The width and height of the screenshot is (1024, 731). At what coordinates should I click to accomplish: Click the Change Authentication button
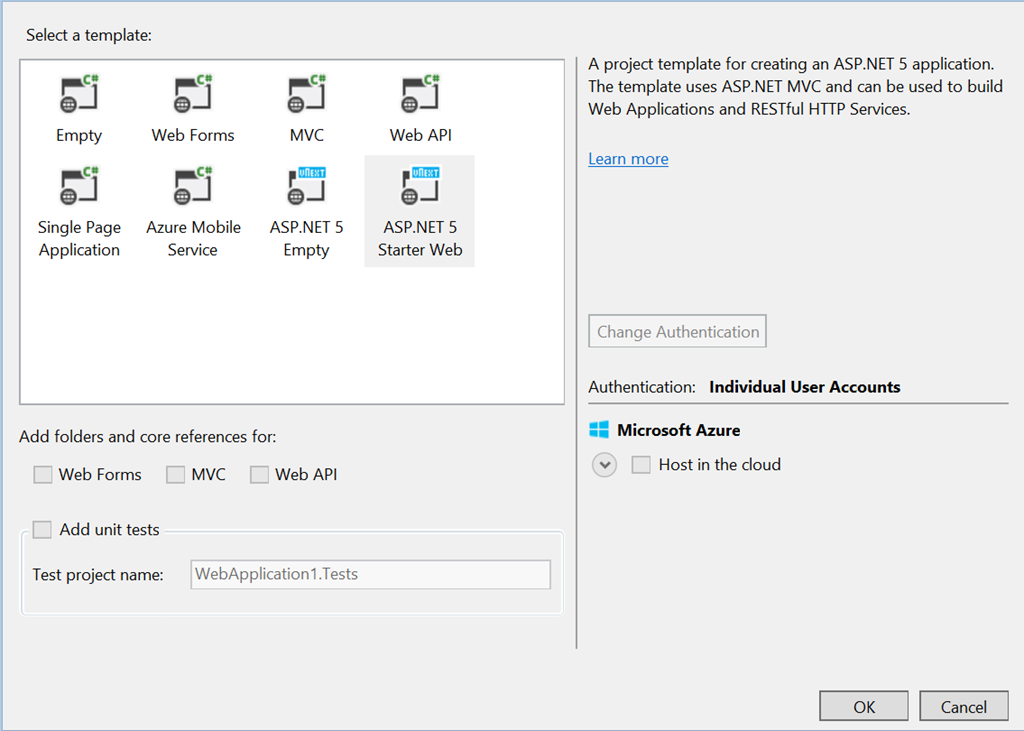pyautogui.click(x=677, y=331)
